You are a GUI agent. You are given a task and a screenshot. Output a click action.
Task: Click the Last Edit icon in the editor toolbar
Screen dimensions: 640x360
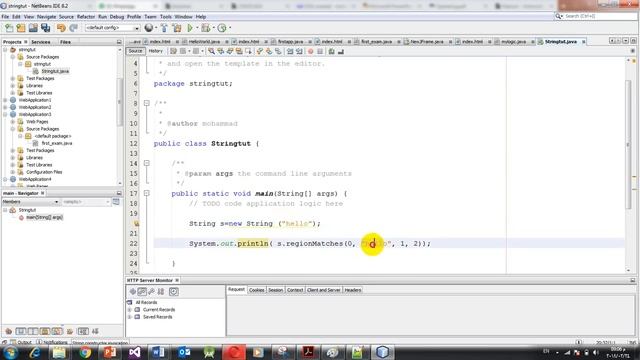click(x=173, y=51)
